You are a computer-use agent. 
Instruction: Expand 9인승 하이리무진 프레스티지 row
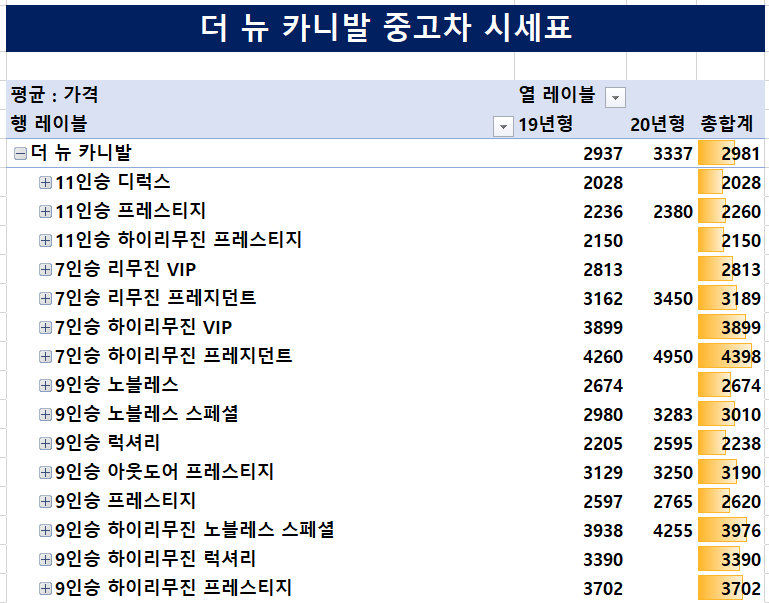pyautogui.click(x=45, y=588)
